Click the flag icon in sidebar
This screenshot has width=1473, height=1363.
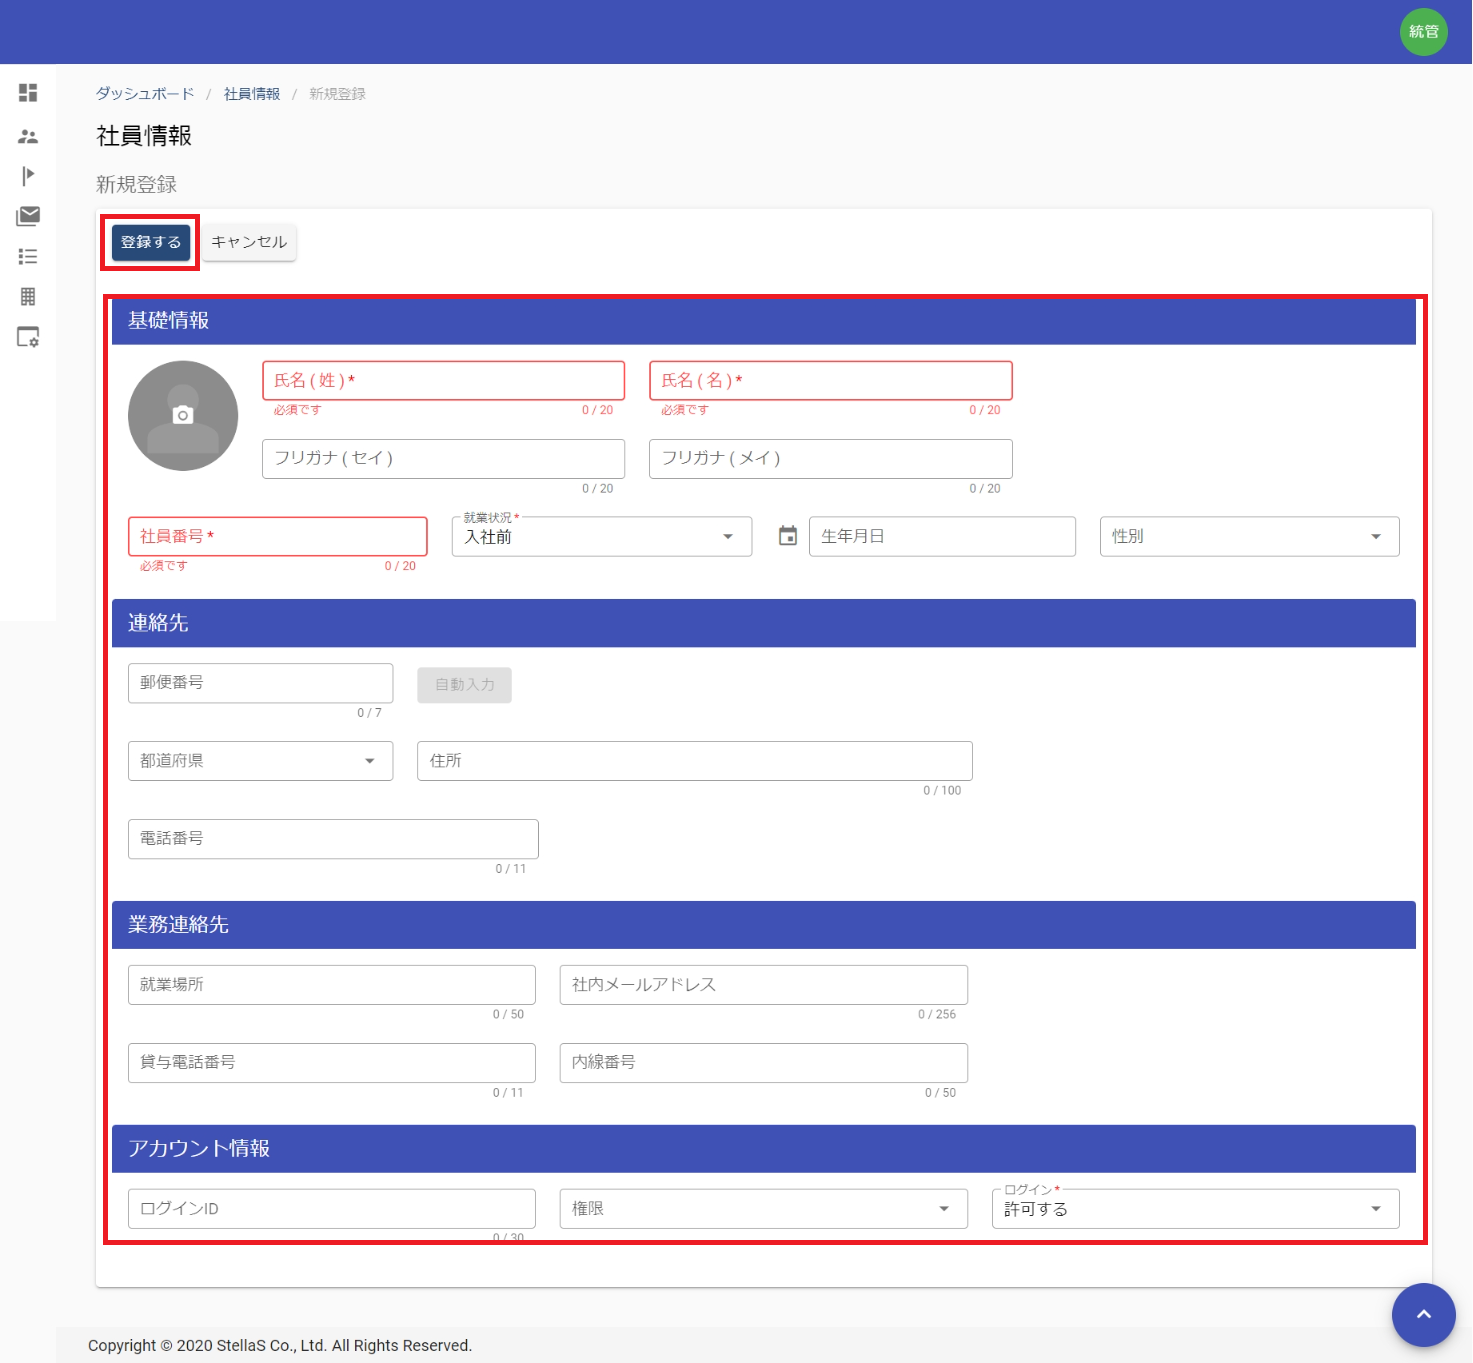pos(28,176)
